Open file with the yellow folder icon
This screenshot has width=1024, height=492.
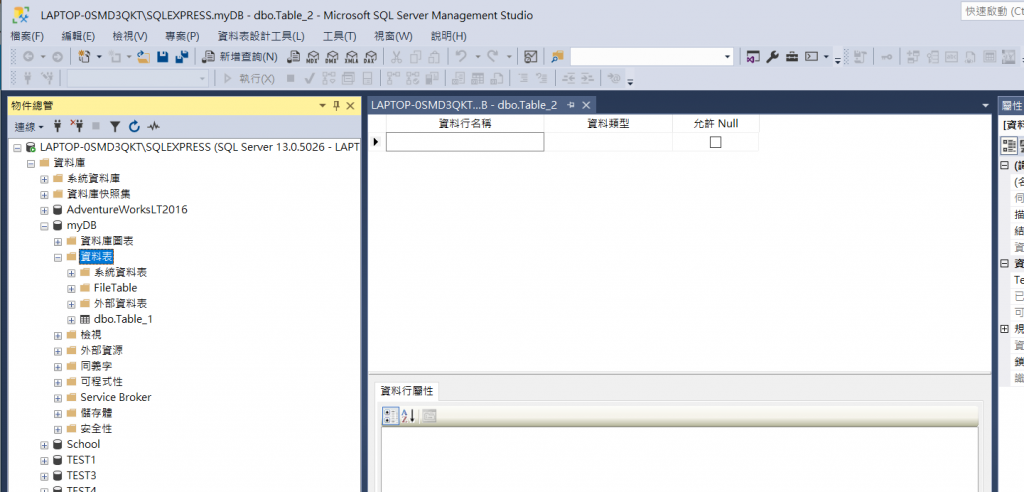click(x=144, y=57)
